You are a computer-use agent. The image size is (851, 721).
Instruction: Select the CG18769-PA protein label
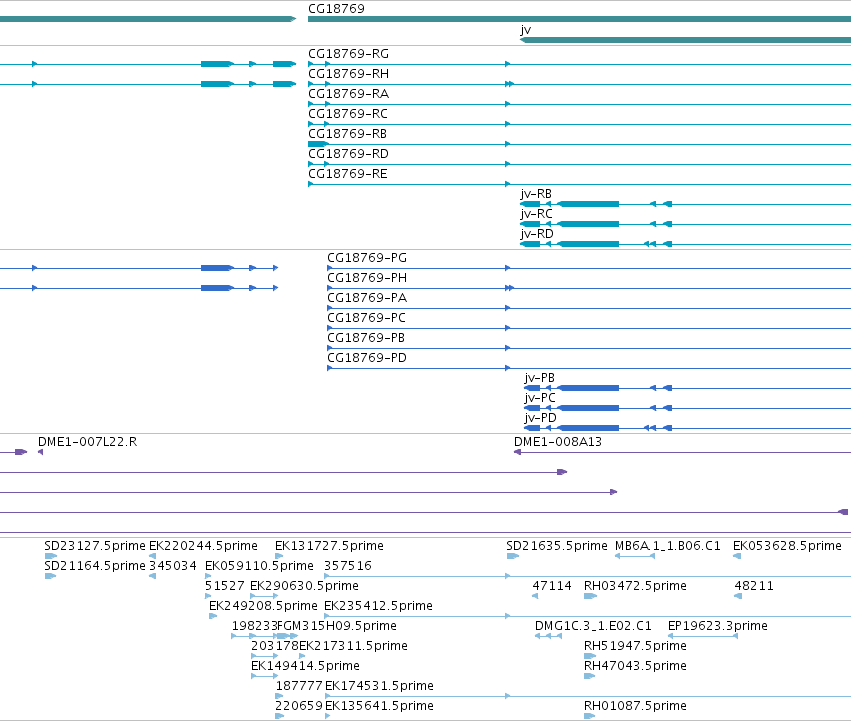pos(367,298)
